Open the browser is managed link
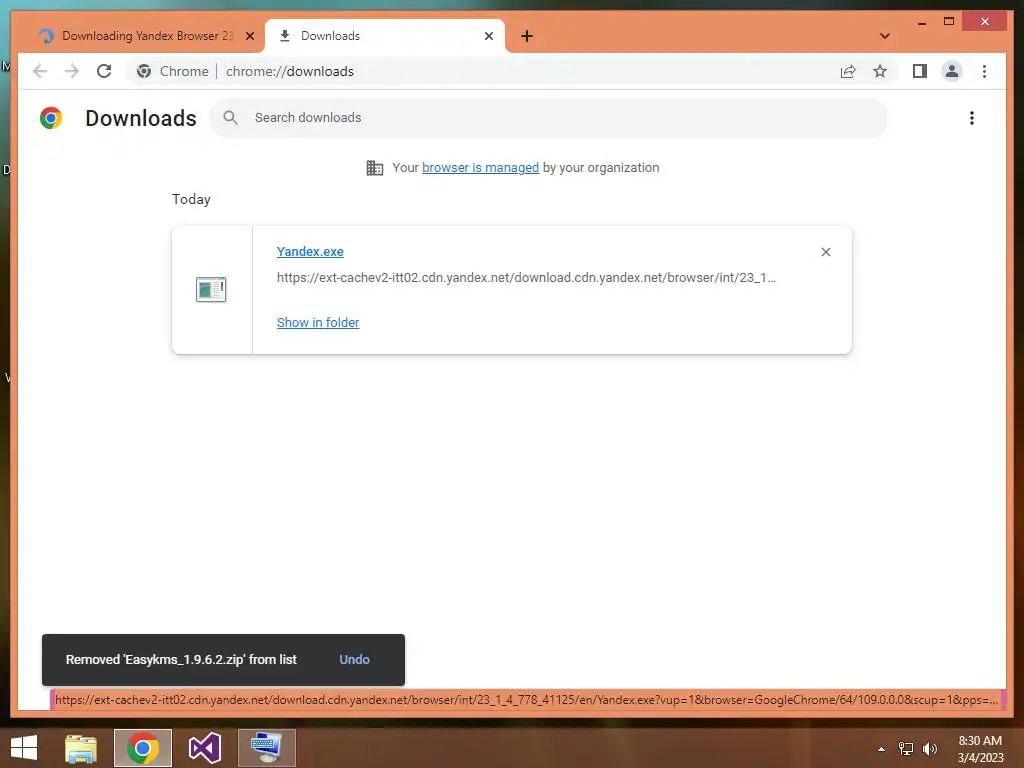The image size is (1024, 768). point(481,168)
